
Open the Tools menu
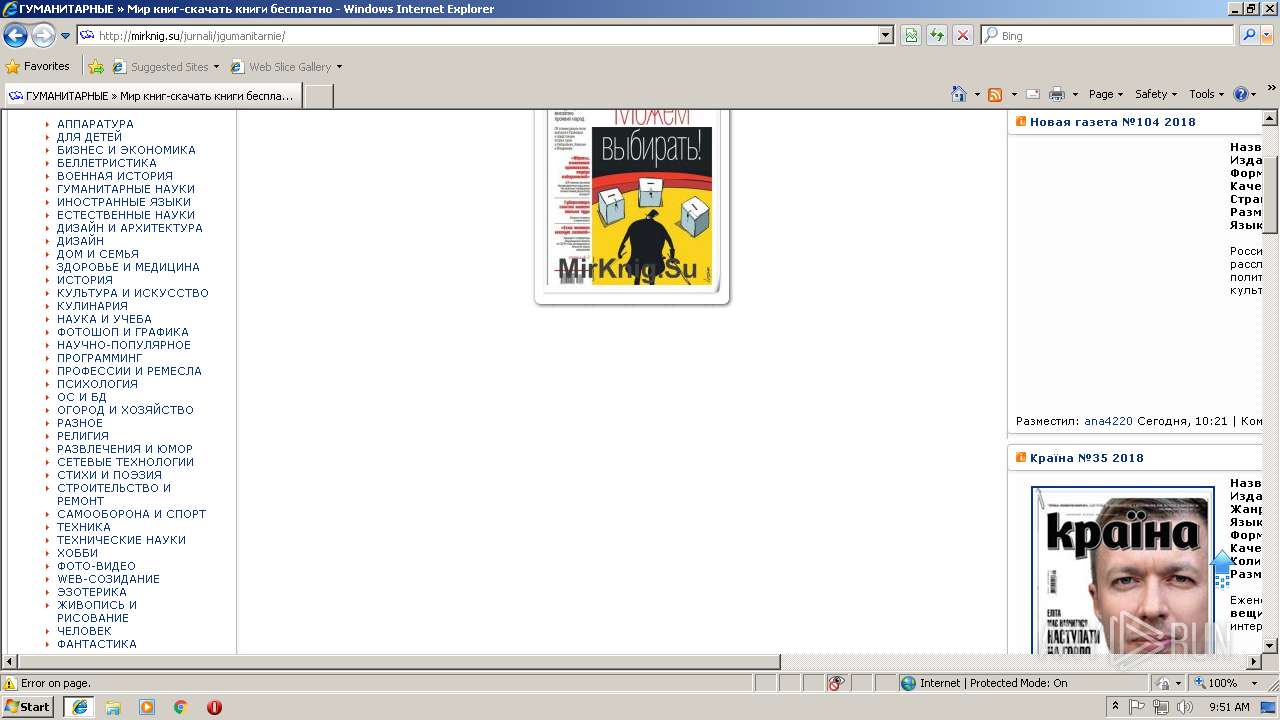pyautogui.click(x=1206, y=94)
